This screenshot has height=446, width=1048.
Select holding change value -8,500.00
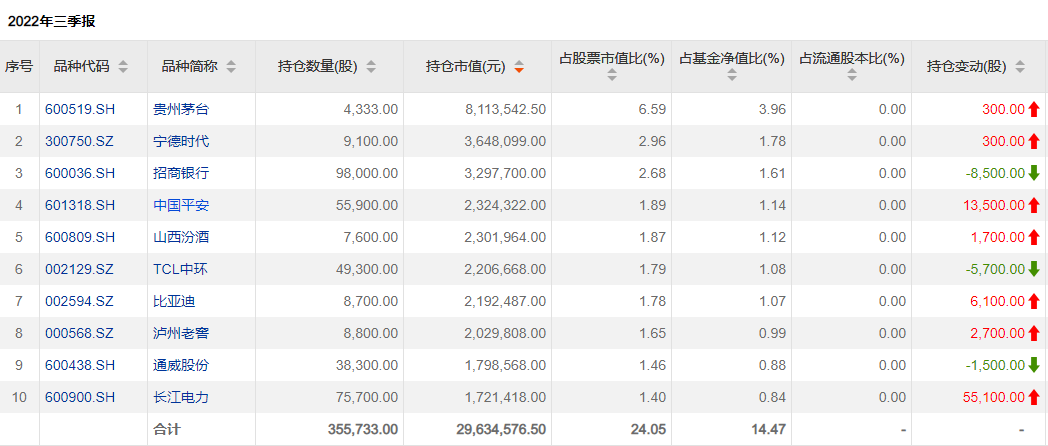click(995, 174)
